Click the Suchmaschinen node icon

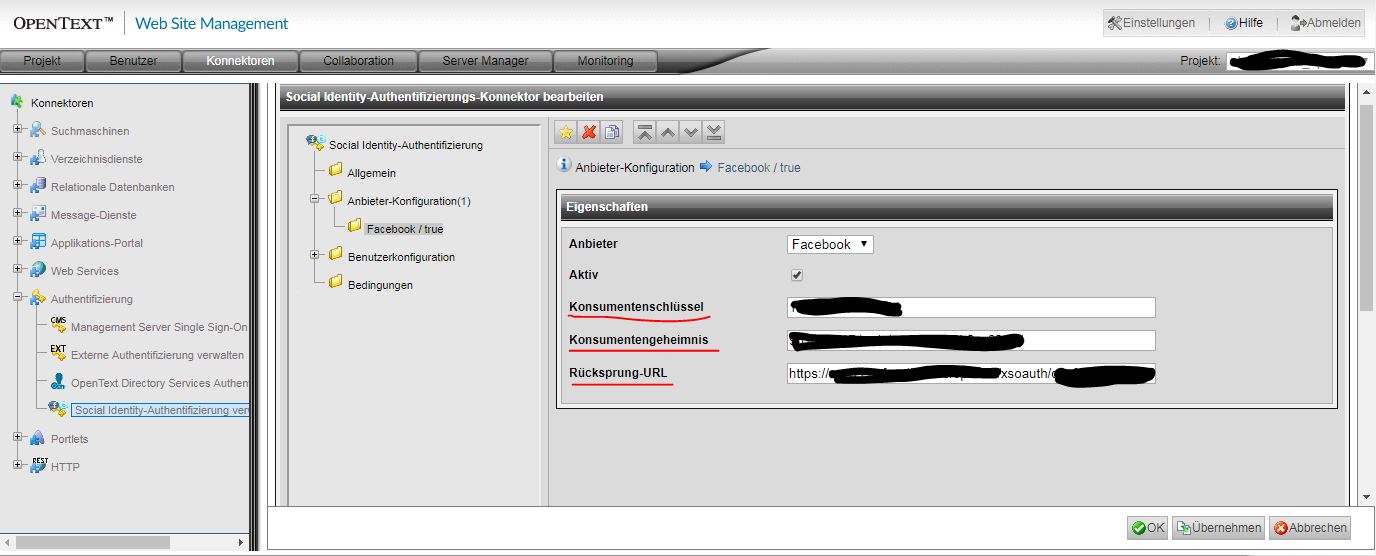click(38, 130)
